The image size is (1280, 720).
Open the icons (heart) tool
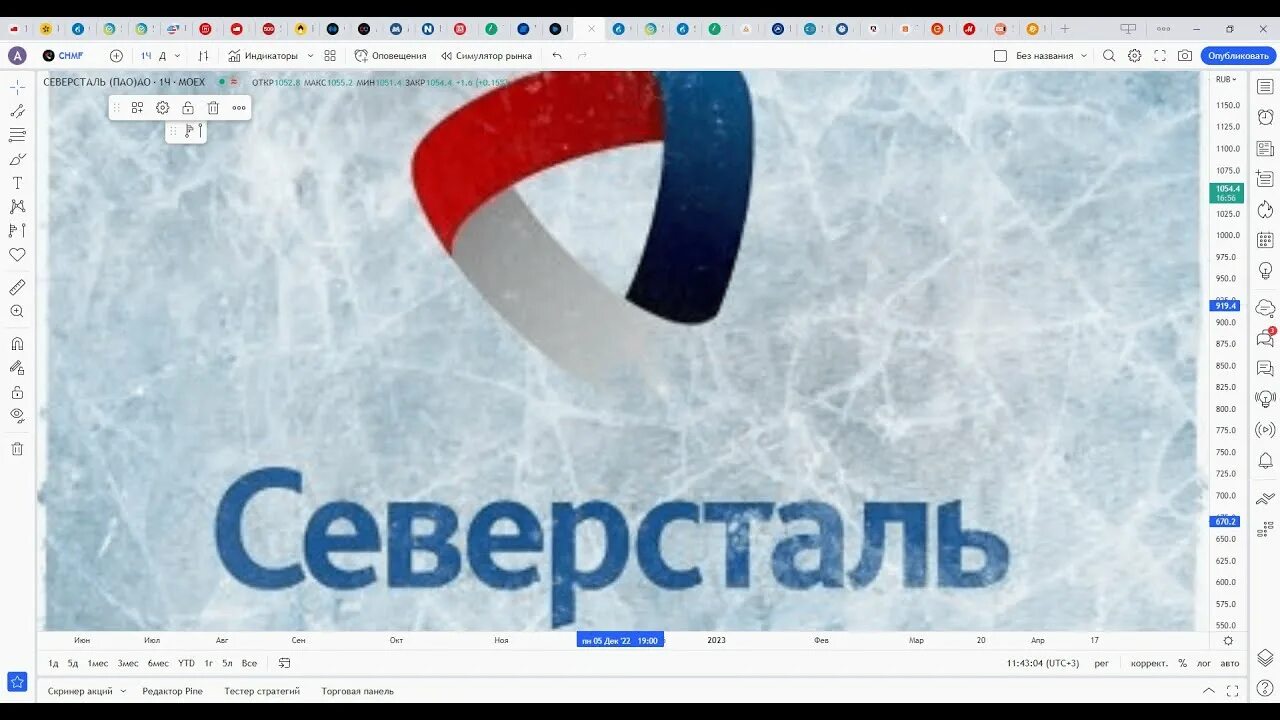point(17,255)
